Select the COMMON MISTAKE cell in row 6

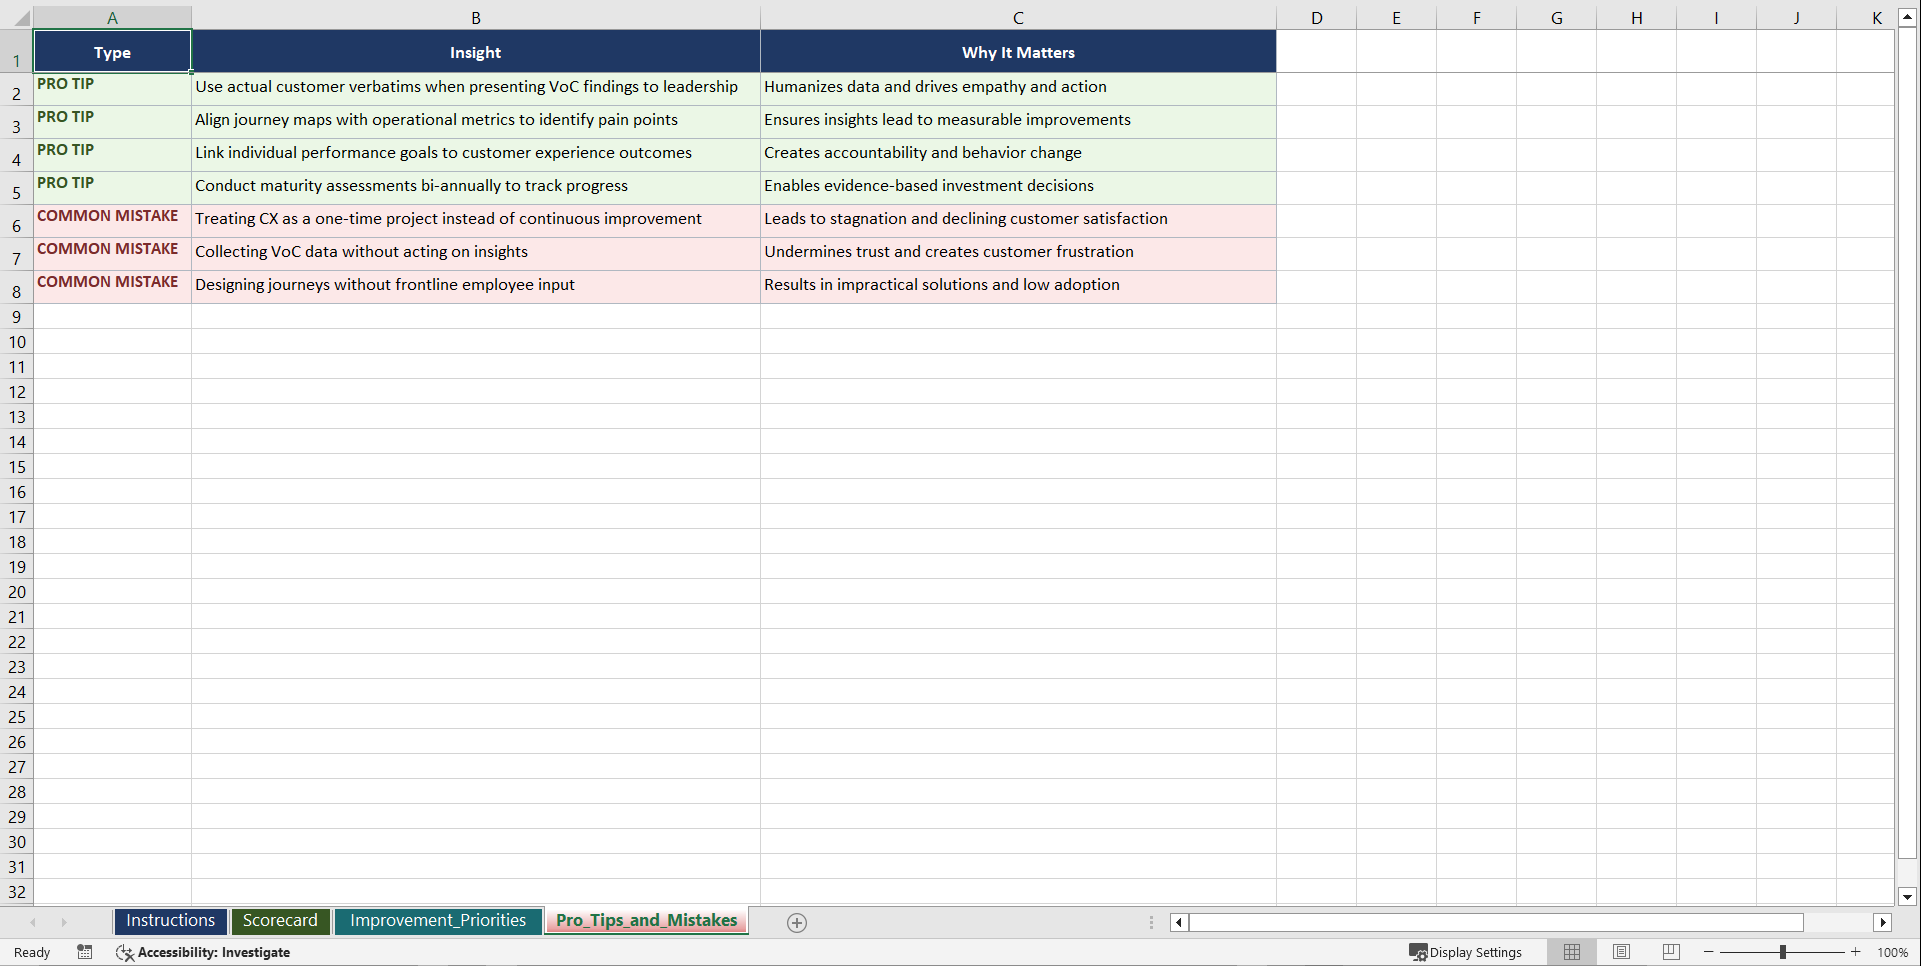click(x=108, y=221)
